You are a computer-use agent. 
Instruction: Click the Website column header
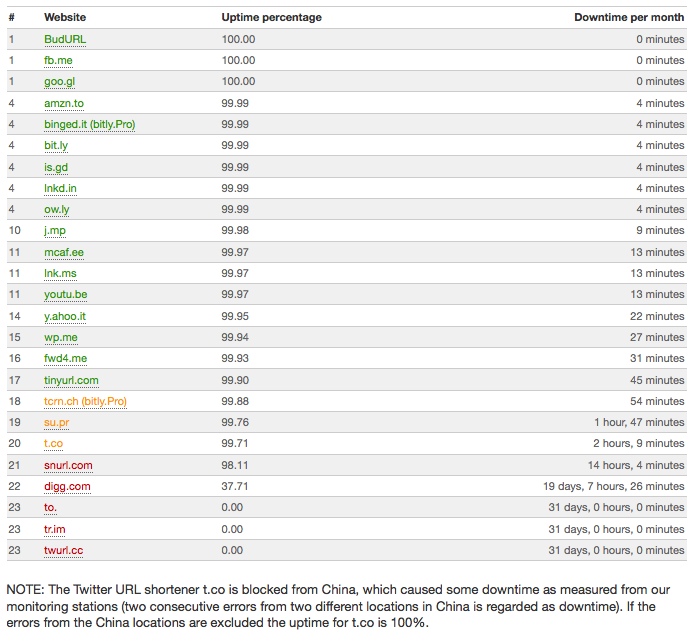65,17
